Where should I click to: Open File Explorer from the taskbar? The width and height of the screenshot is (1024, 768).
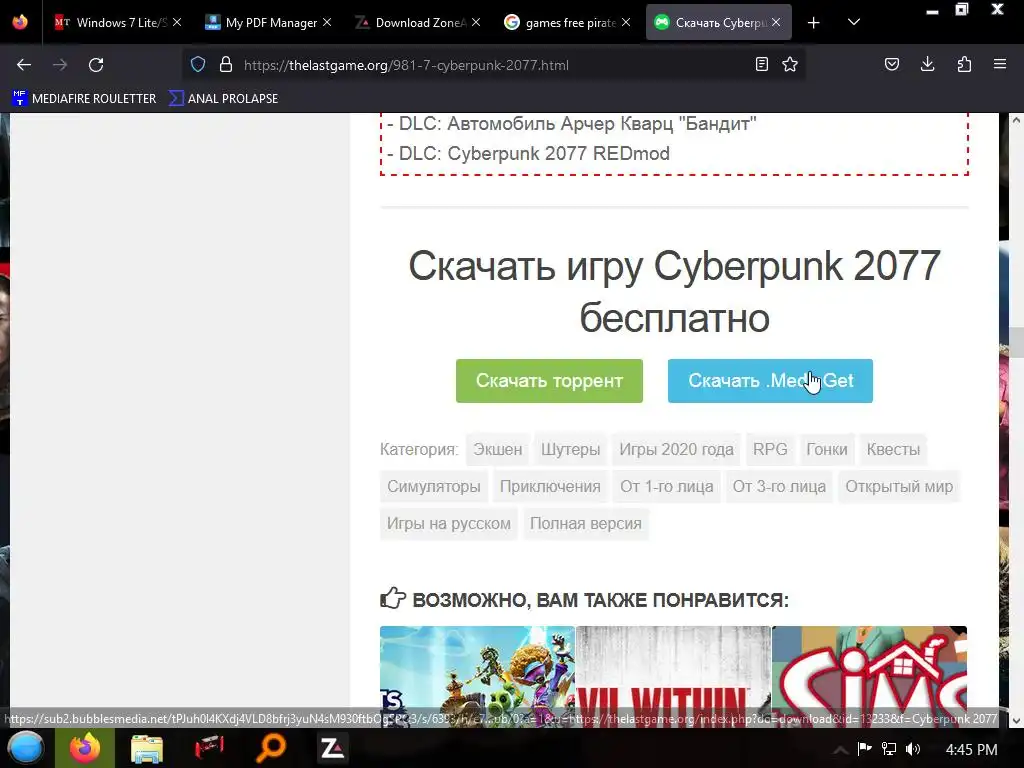[147, 748]
